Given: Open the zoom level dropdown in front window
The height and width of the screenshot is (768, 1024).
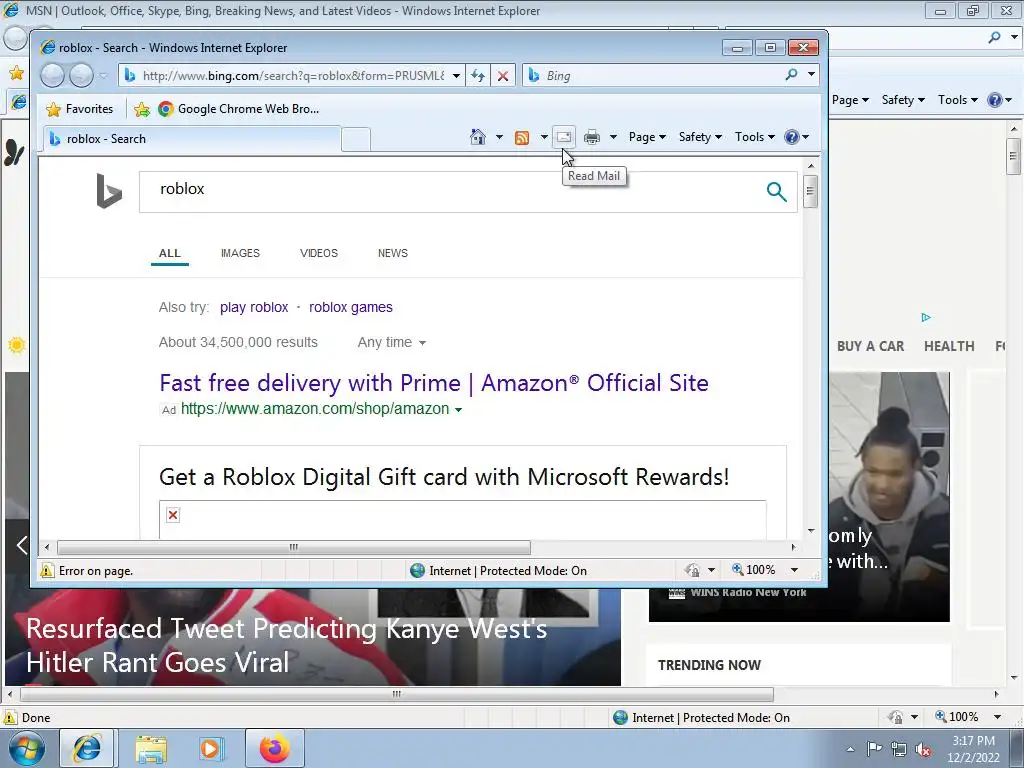Looking at the screenshot, I should (x=794, y=570).
